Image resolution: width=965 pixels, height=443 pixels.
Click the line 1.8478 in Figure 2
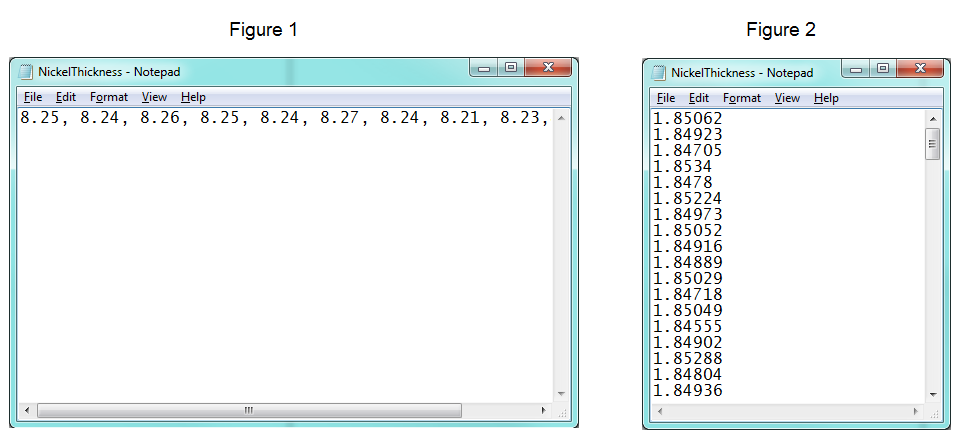683,182
